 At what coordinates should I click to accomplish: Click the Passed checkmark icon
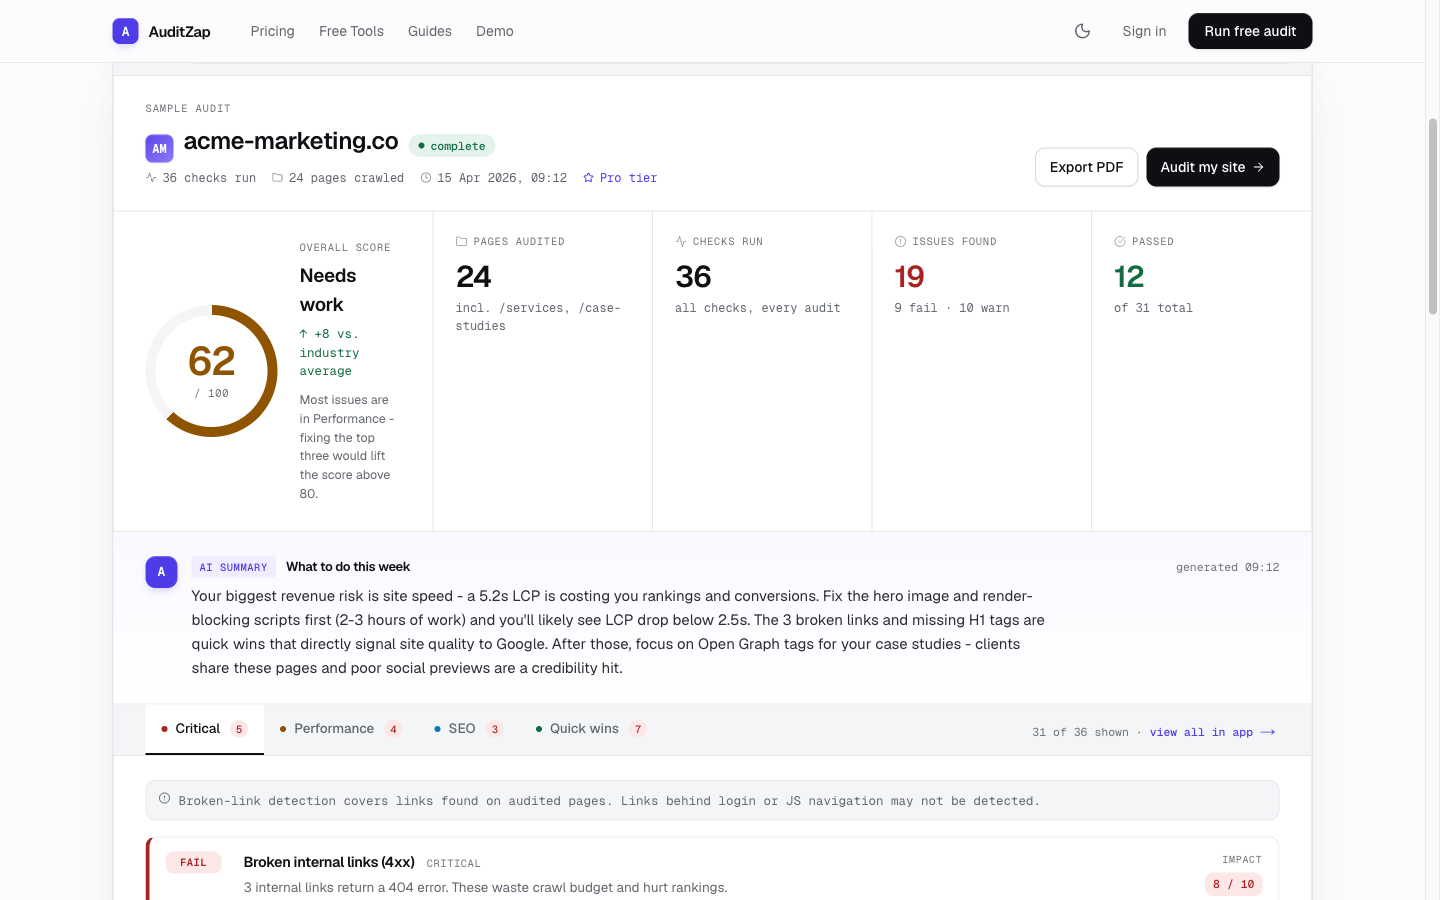(1120, 241)
